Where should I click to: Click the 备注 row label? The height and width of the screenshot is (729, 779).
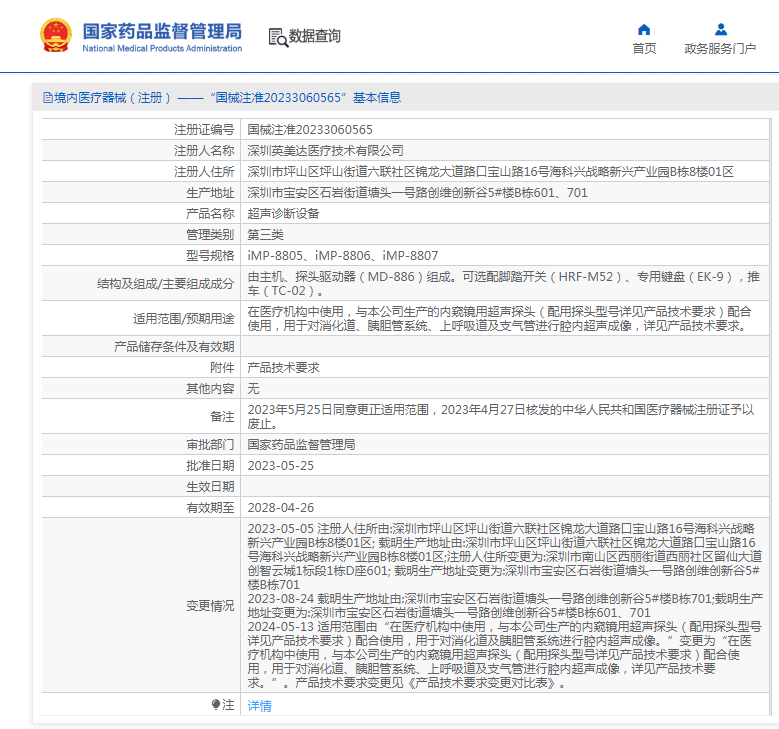click(x=222, y=416)
